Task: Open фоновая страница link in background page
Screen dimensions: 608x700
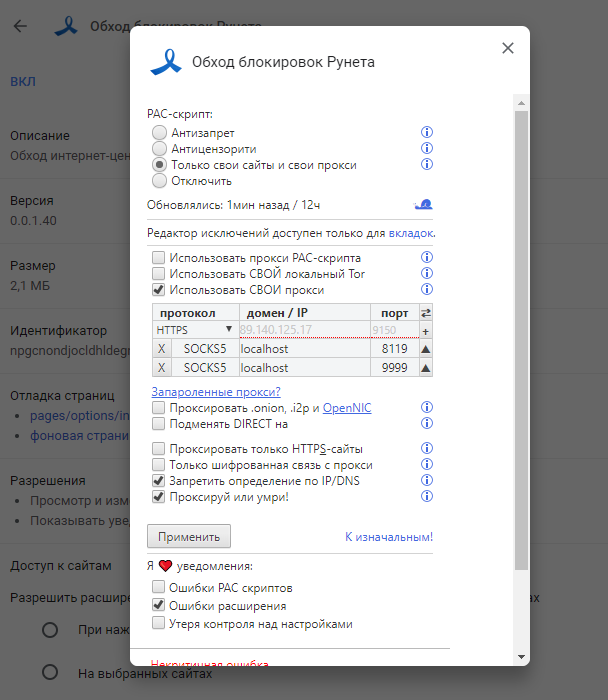Action: tap(80, 435)
